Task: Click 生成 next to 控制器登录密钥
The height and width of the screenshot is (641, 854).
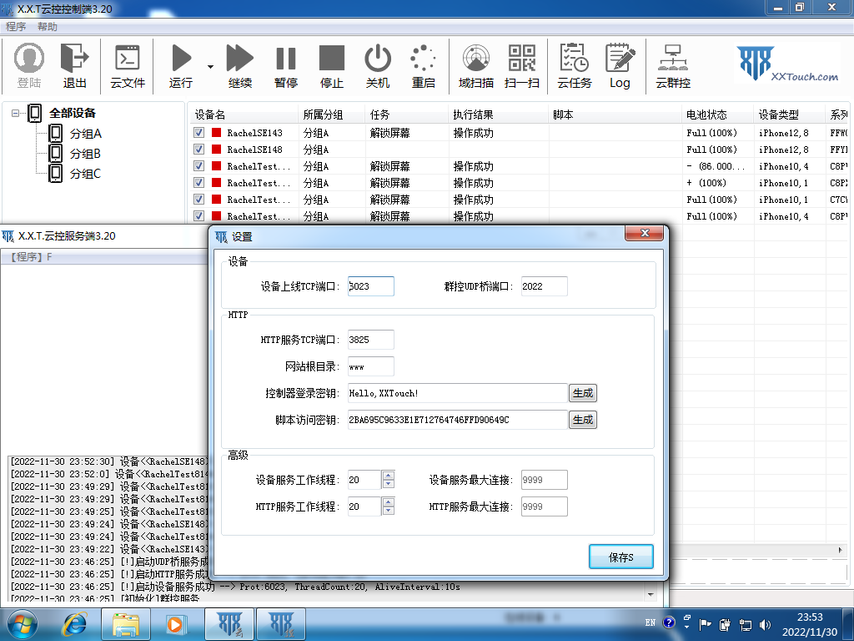Action: click(x=582, y=393)
